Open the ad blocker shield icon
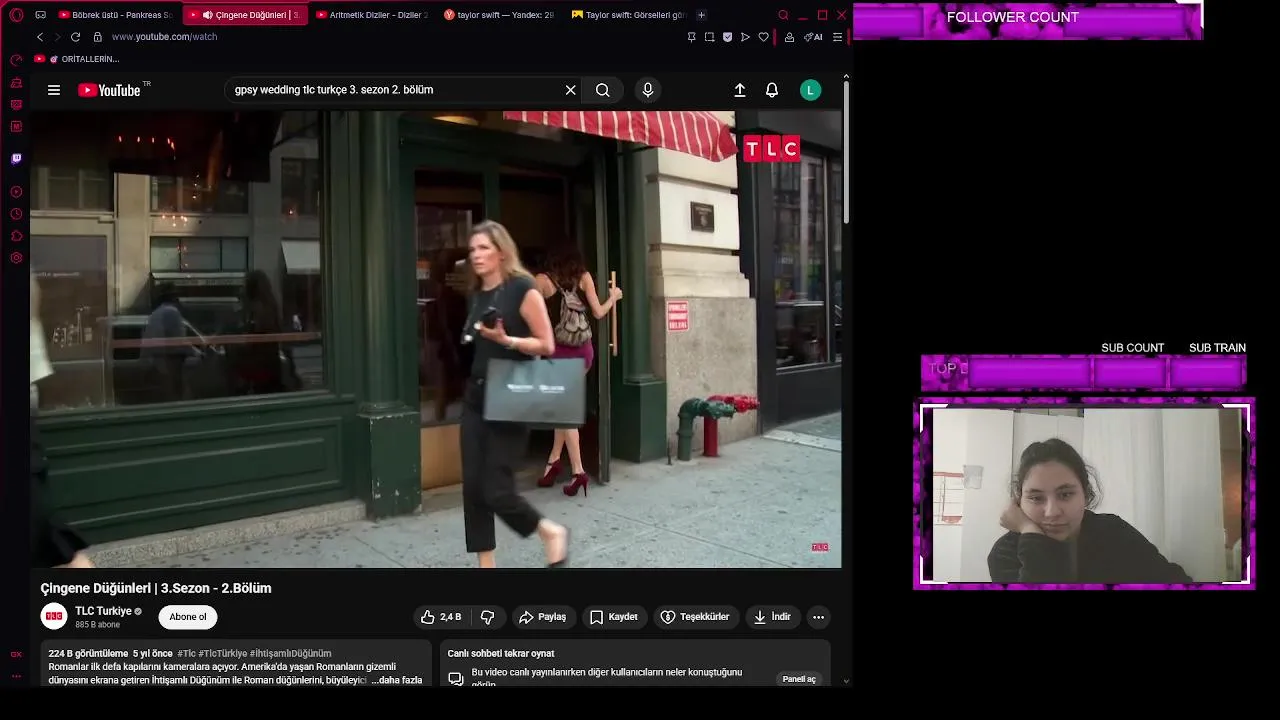Image resolution: width=1280 pixels, height=720 pixels. point(727,37)
